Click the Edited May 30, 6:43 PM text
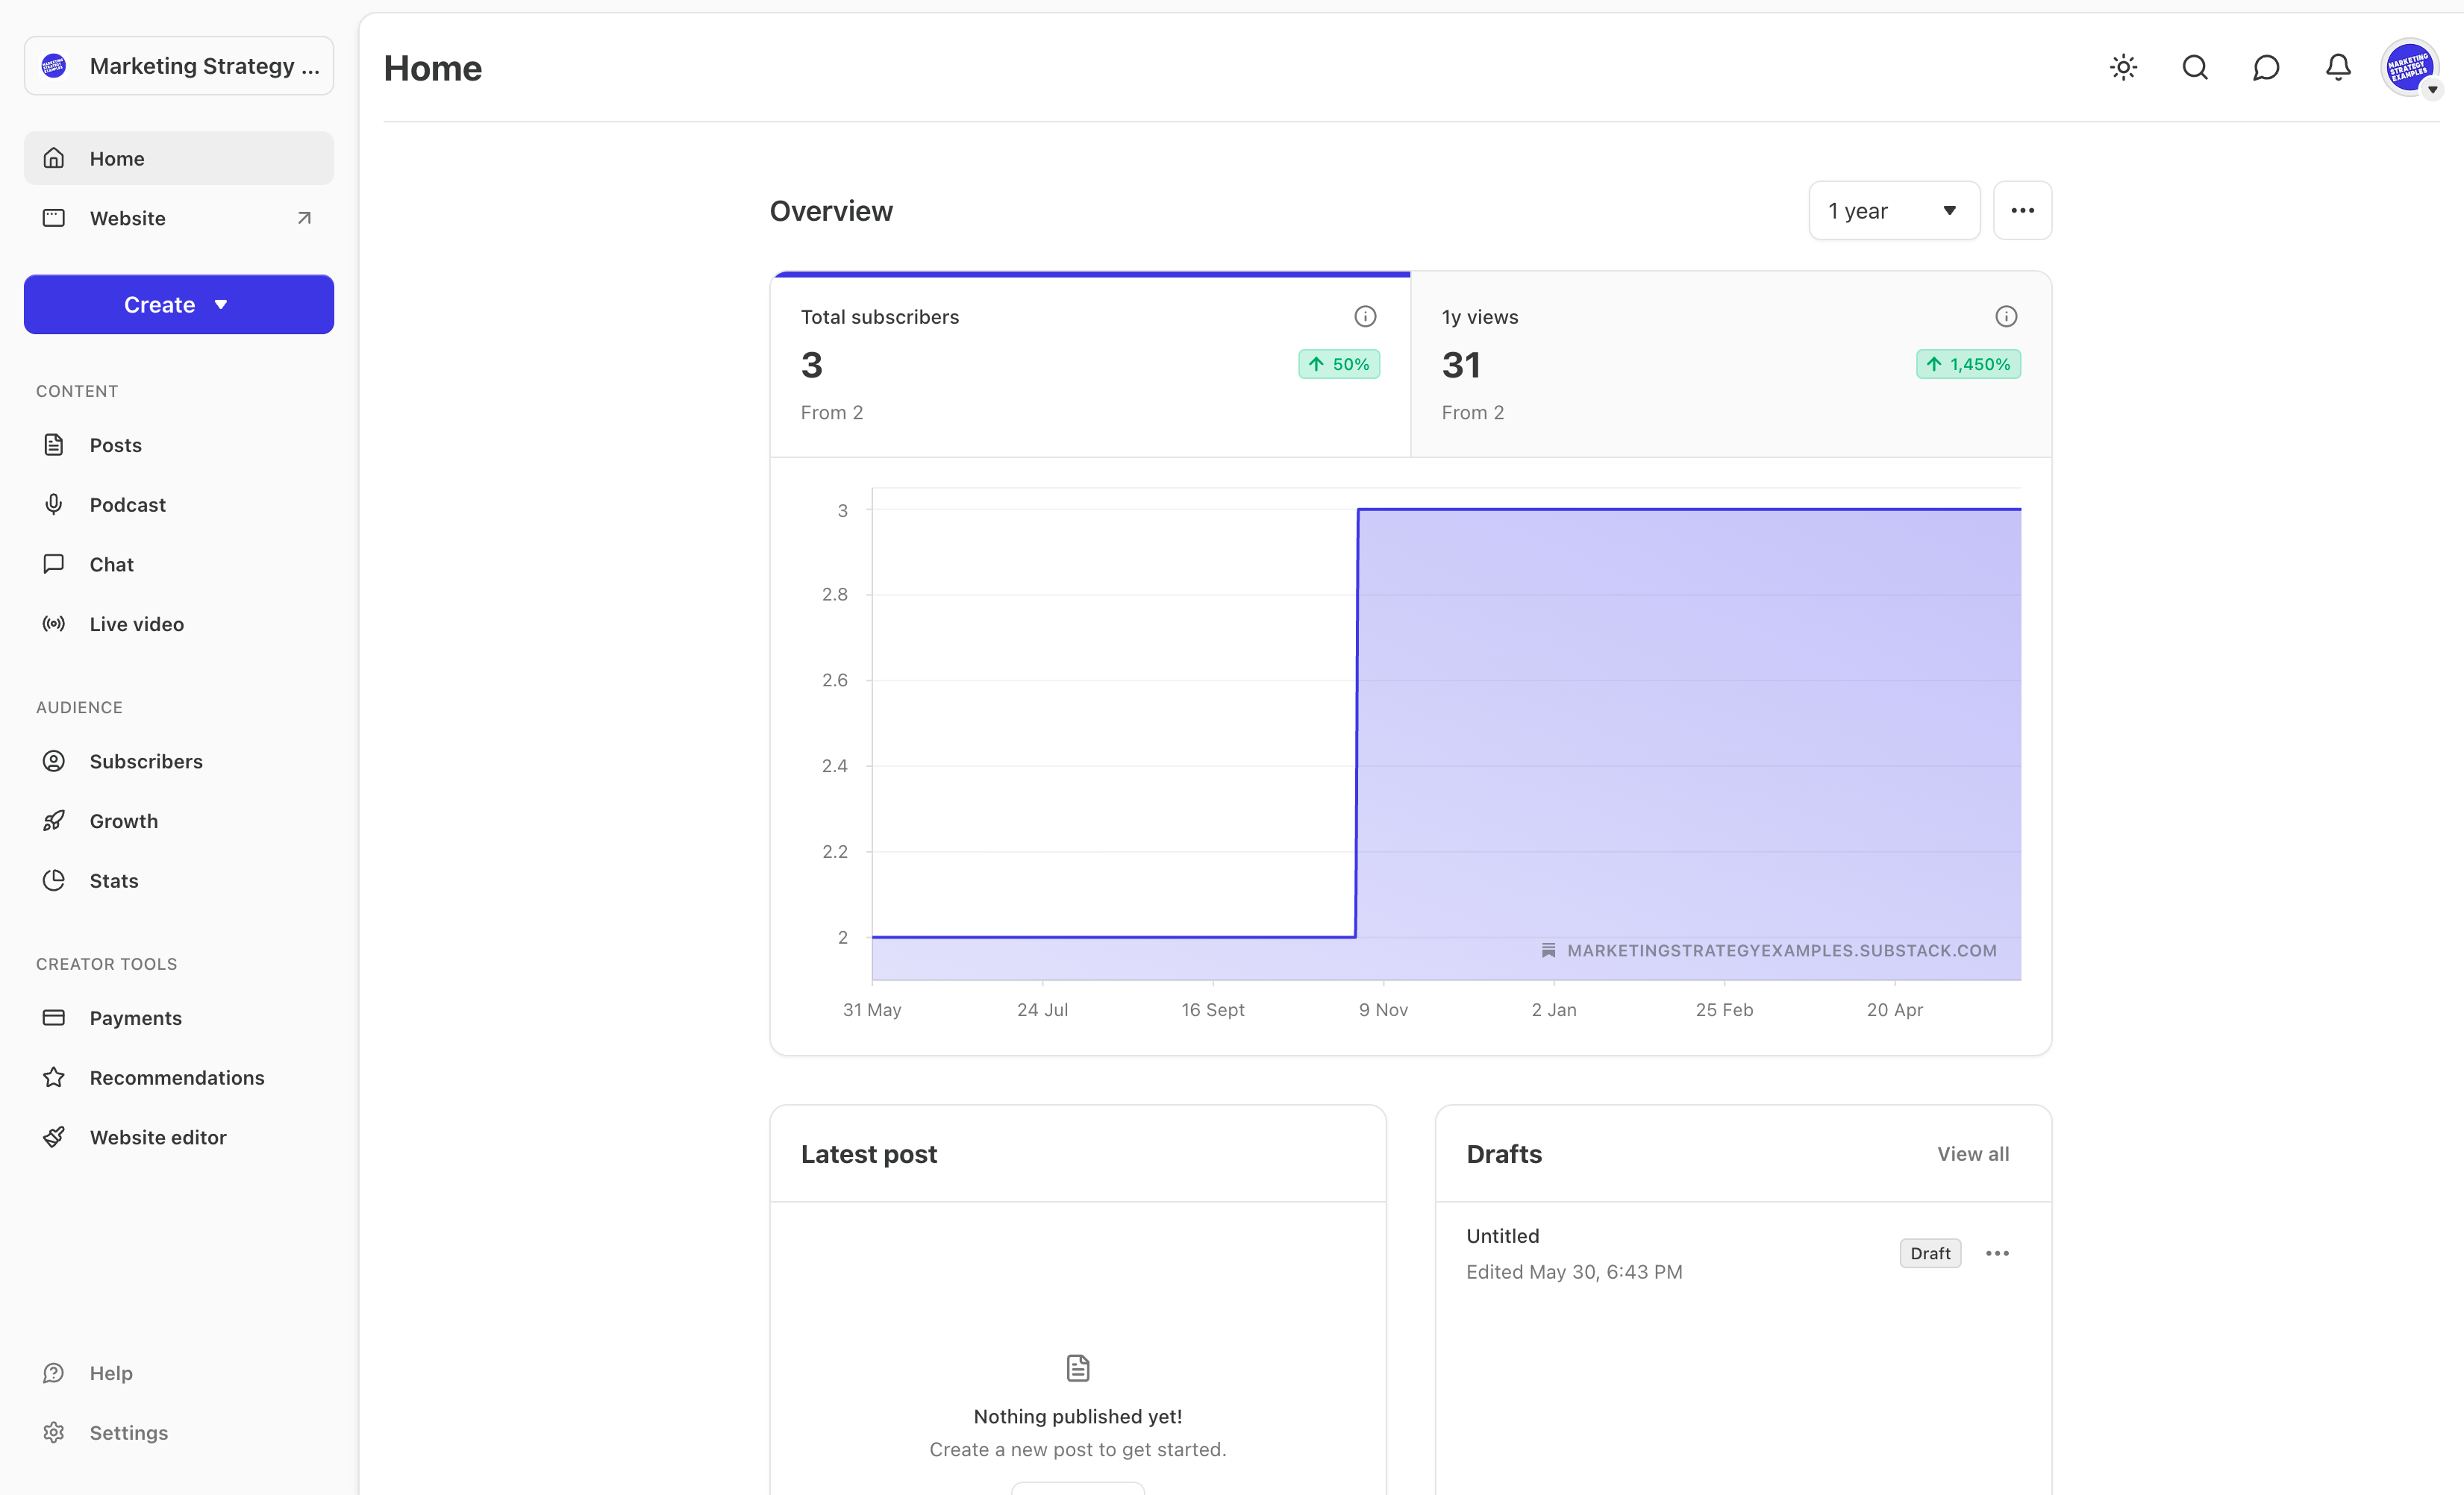This screenshot has width=2464, height=1495. point(1574,1272)
